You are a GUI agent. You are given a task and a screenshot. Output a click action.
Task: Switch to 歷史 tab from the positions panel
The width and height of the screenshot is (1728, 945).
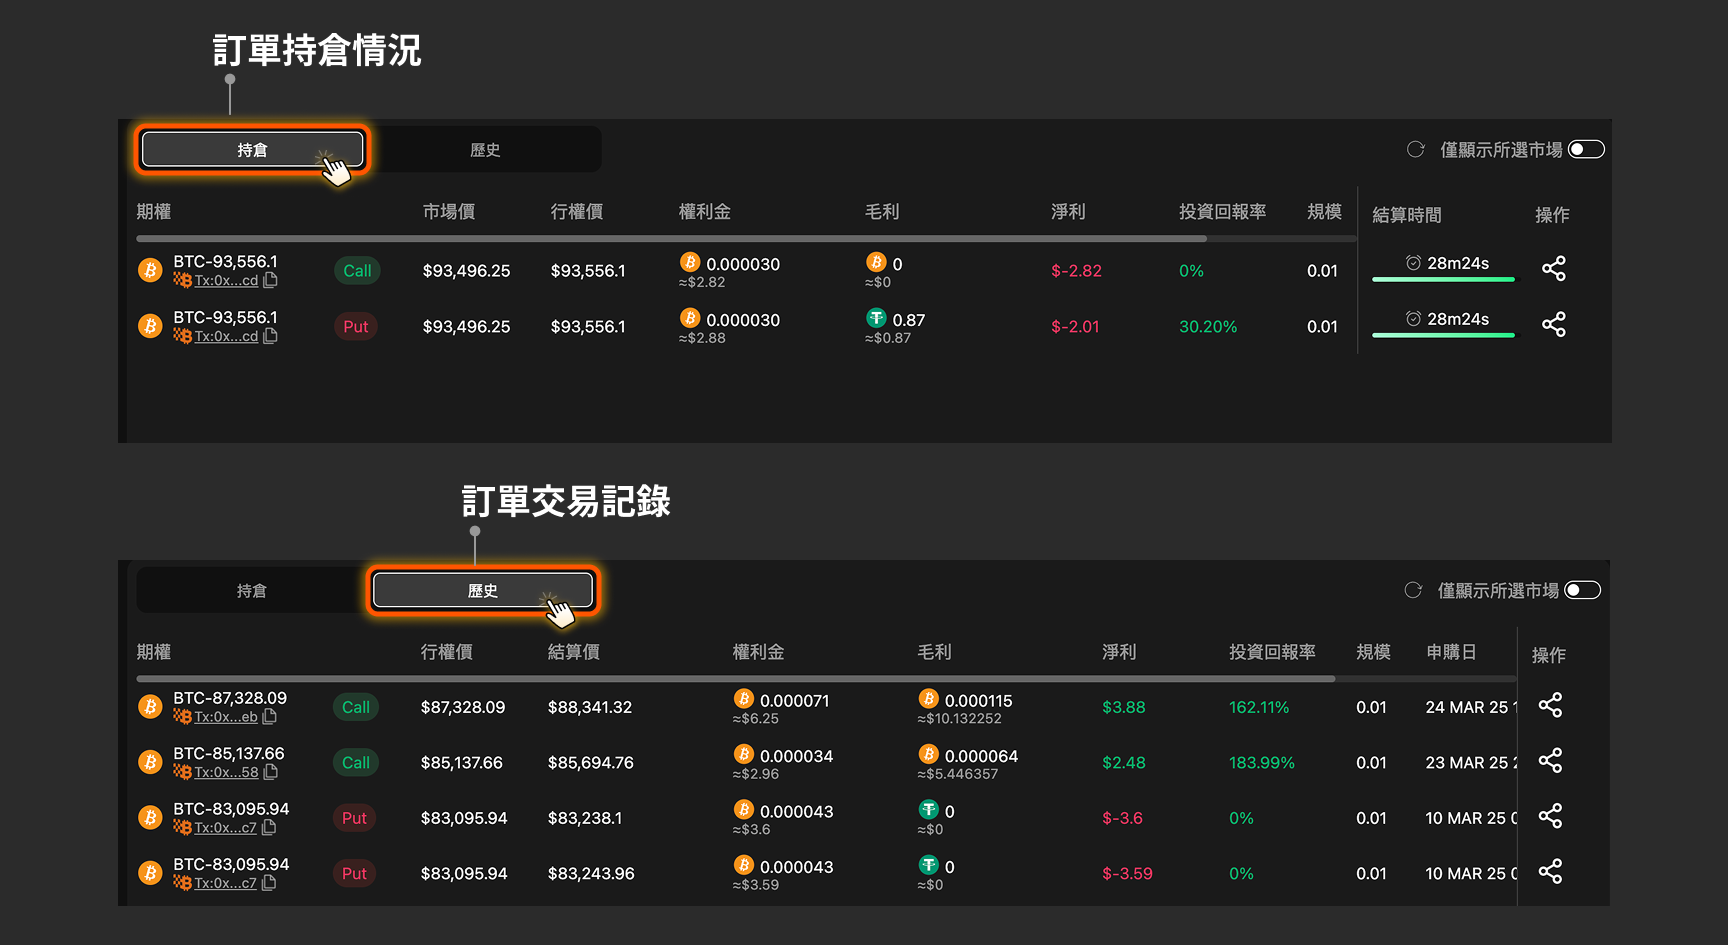[x=485, y=150]
